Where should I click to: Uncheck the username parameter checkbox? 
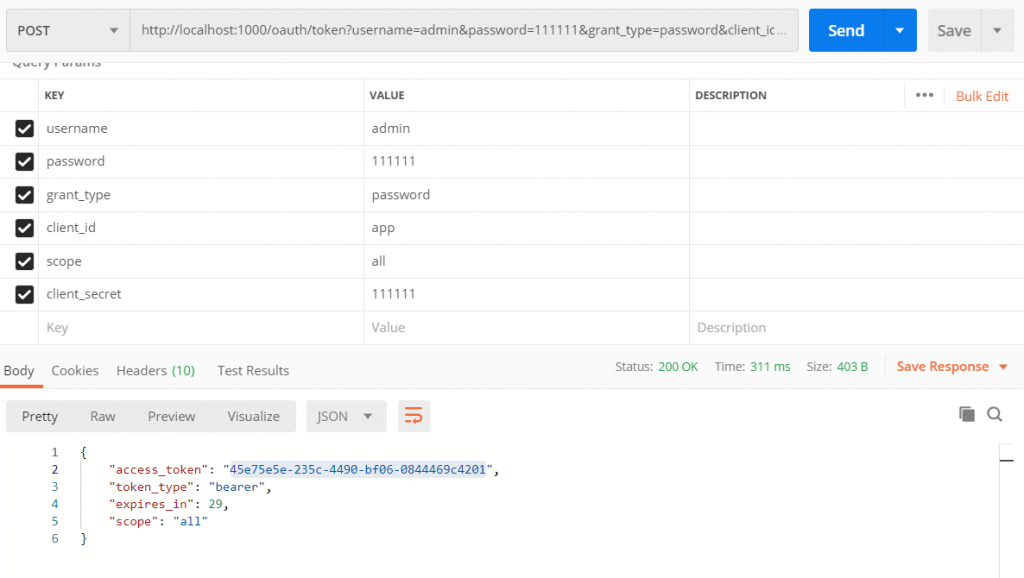[25, 128]
